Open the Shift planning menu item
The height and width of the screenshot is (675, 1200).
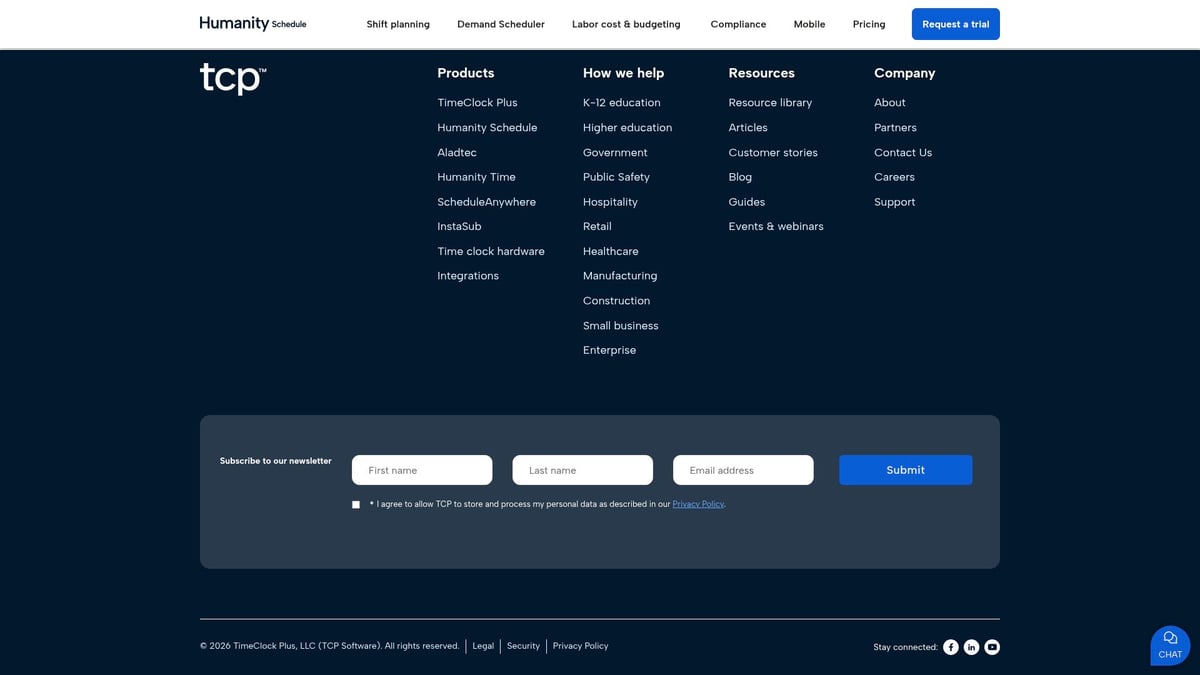point(397,24)
